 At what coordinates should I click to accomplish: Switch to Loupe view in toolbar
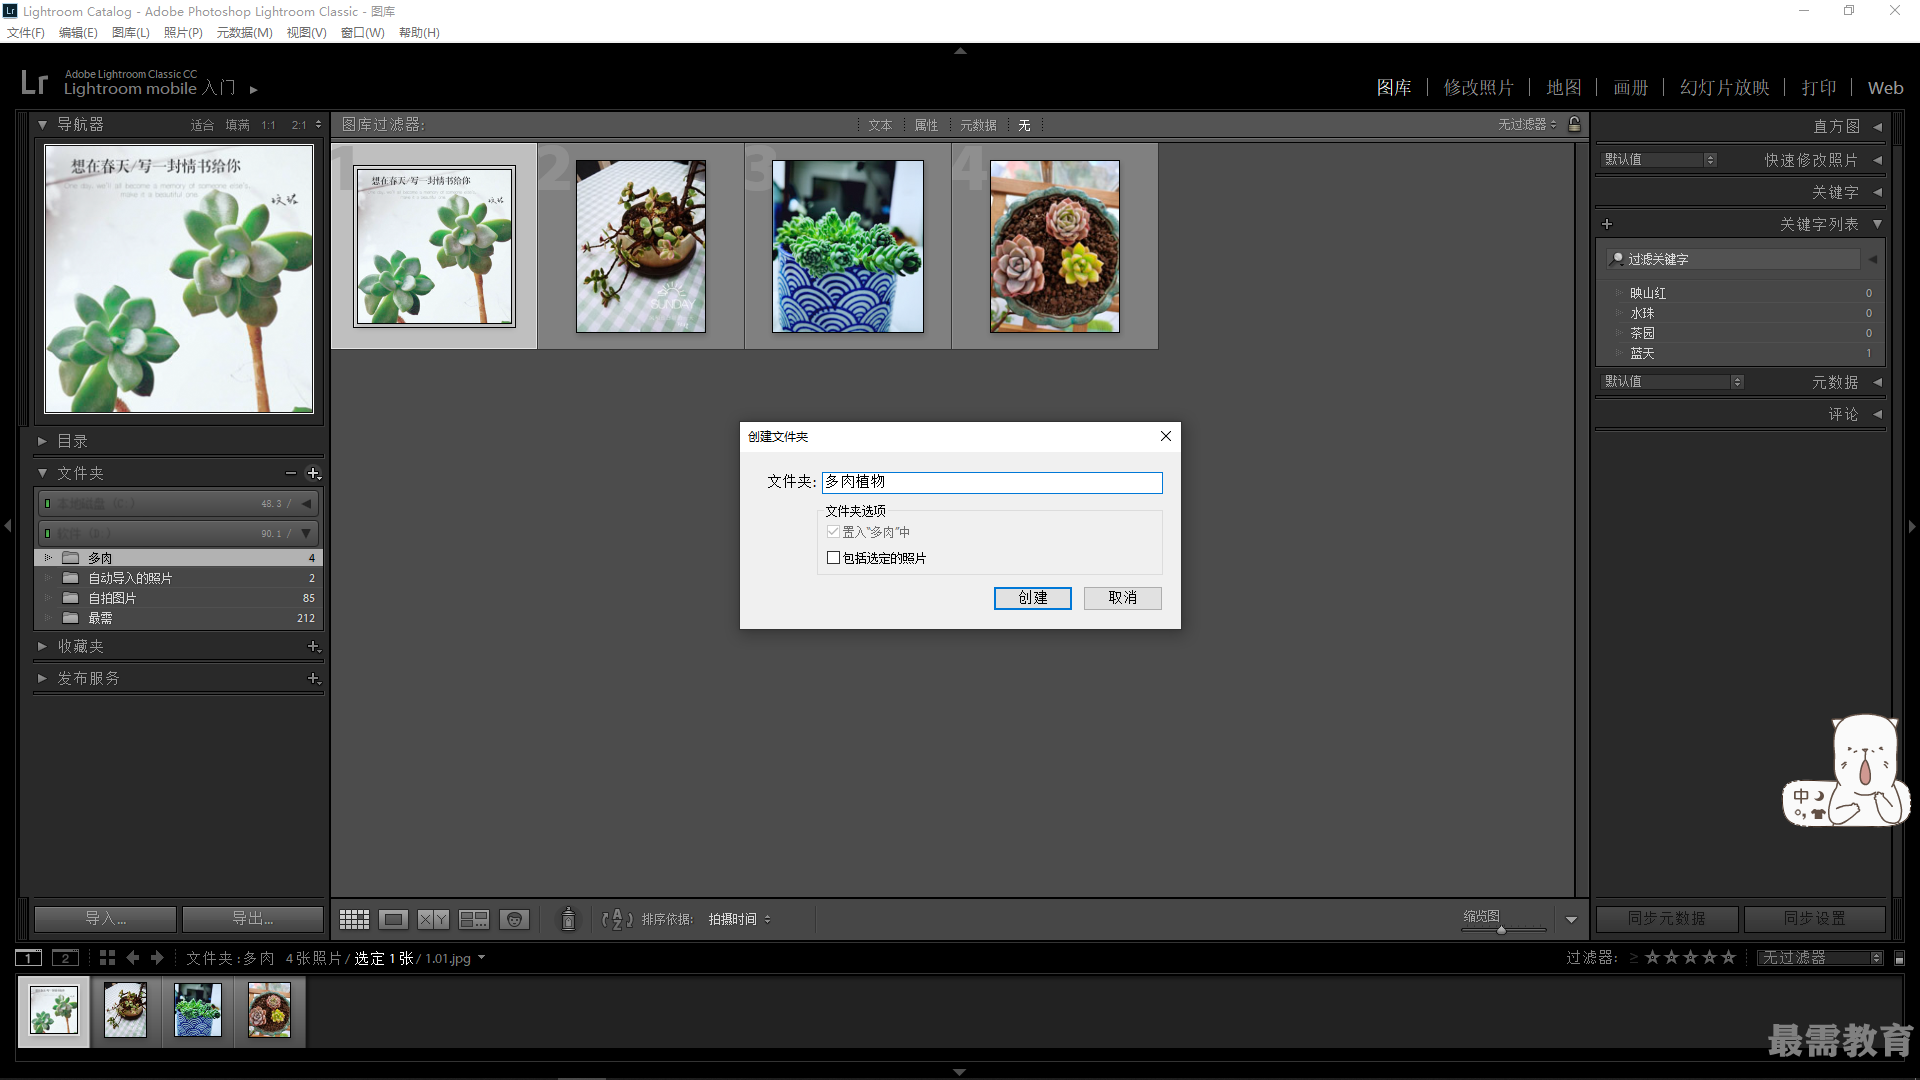394,919
